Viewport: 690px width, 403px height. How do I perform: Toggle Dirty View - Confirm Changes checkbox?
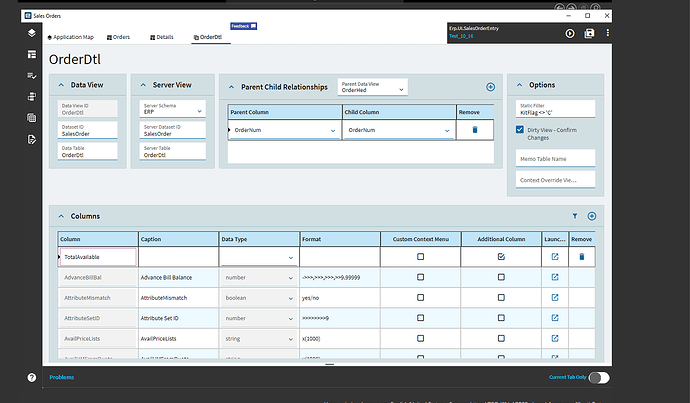[x=520, y=130]
